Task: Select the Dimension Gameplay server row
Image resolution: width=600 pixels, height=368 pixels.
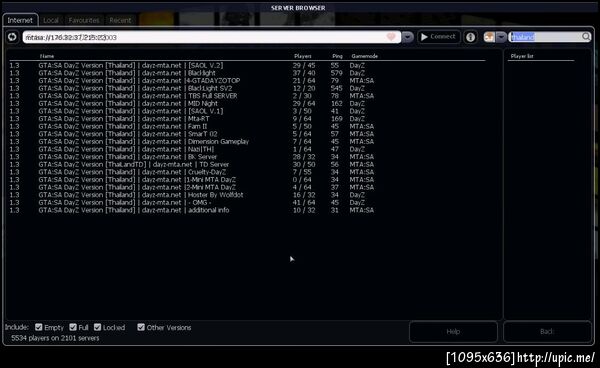Action: tap(247, 142)
